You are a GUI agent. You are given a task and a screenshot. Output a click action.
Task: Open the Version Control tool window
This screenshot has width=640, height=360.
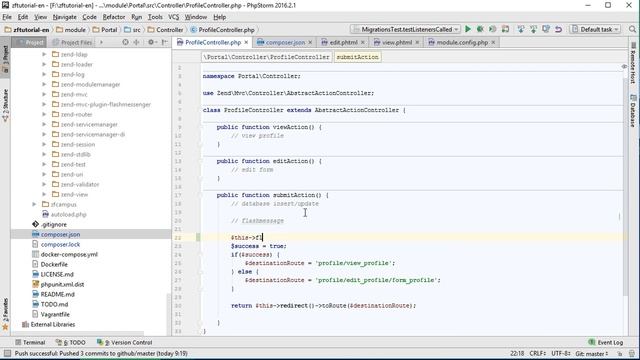[124, 342]
